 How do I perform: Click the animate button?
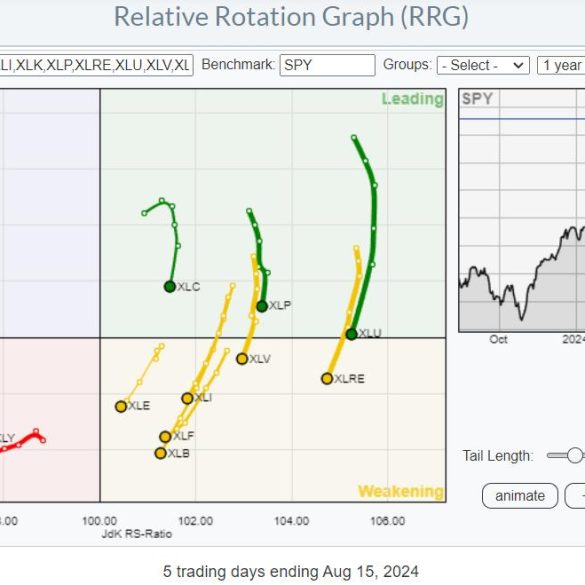tap(520, 496)
